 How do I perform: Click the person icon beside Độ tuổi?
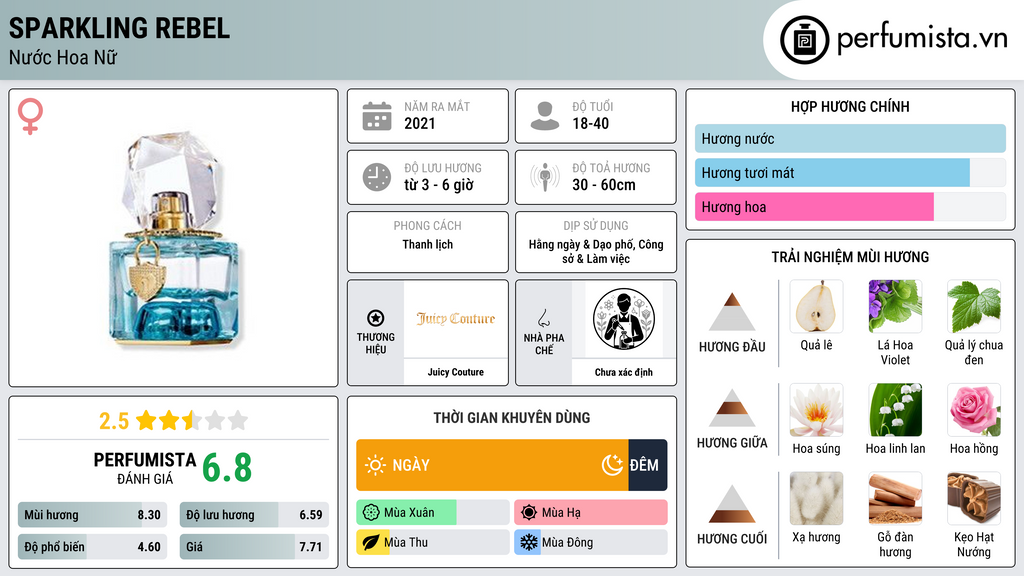tap(545, 116)
